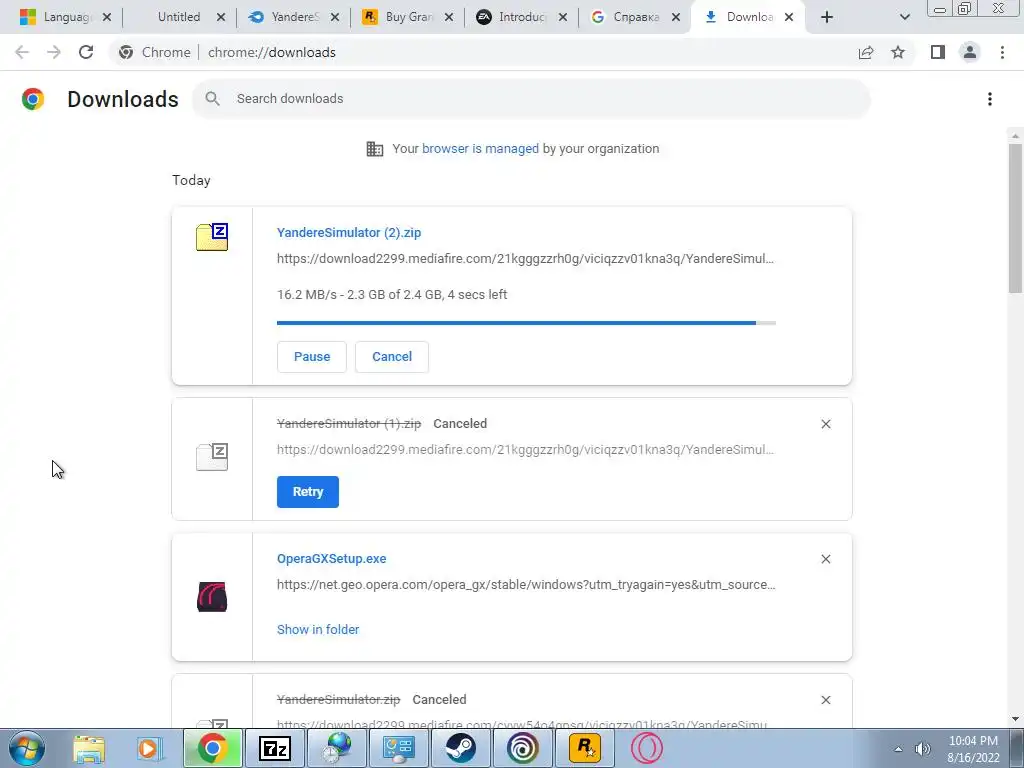Screen dimensions: 1024x768
Task: Open Rockstar Games Launcher from taskbar
Action: point(584,748)
